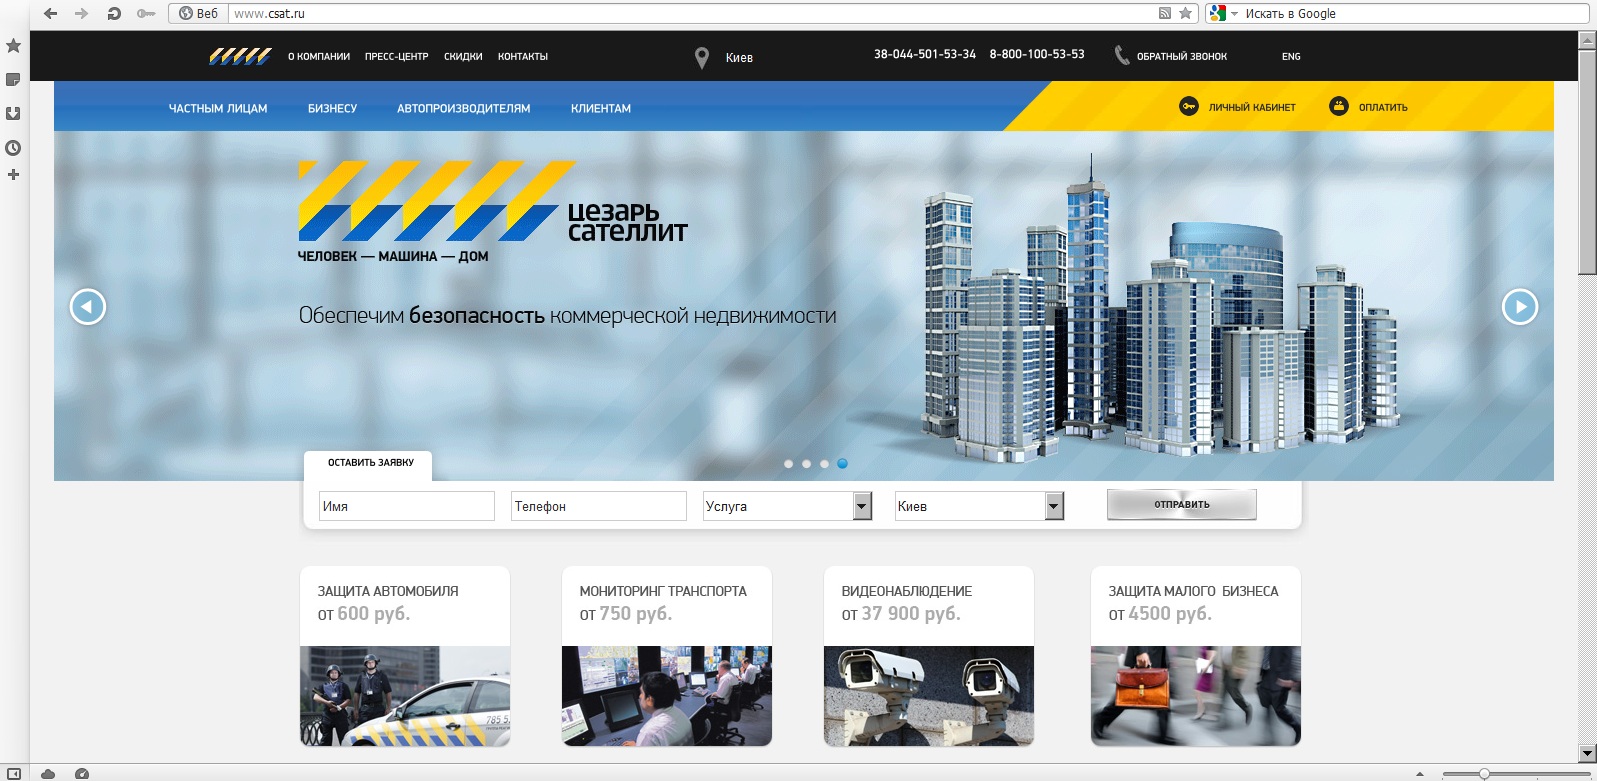Select the third slider dot
Viewport: 1597px width, 781px height.
824,464
